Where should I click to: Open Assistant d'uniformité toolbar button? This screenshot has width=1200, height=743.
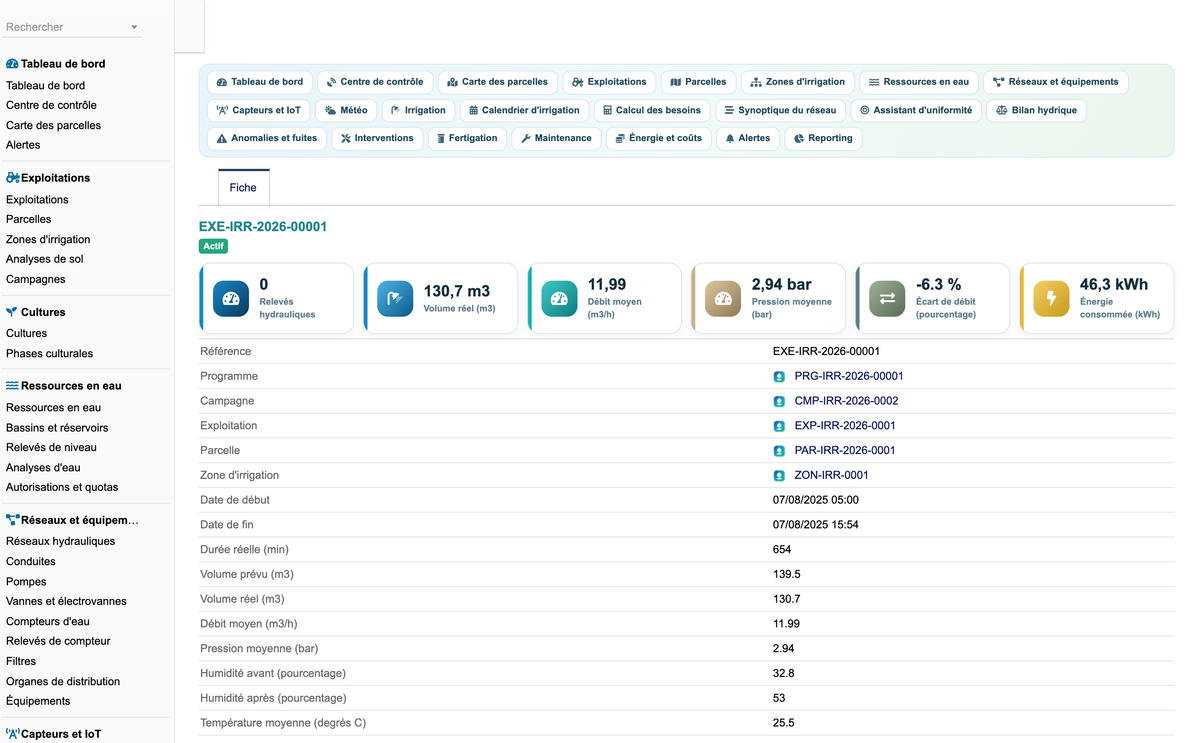(916, 110)
